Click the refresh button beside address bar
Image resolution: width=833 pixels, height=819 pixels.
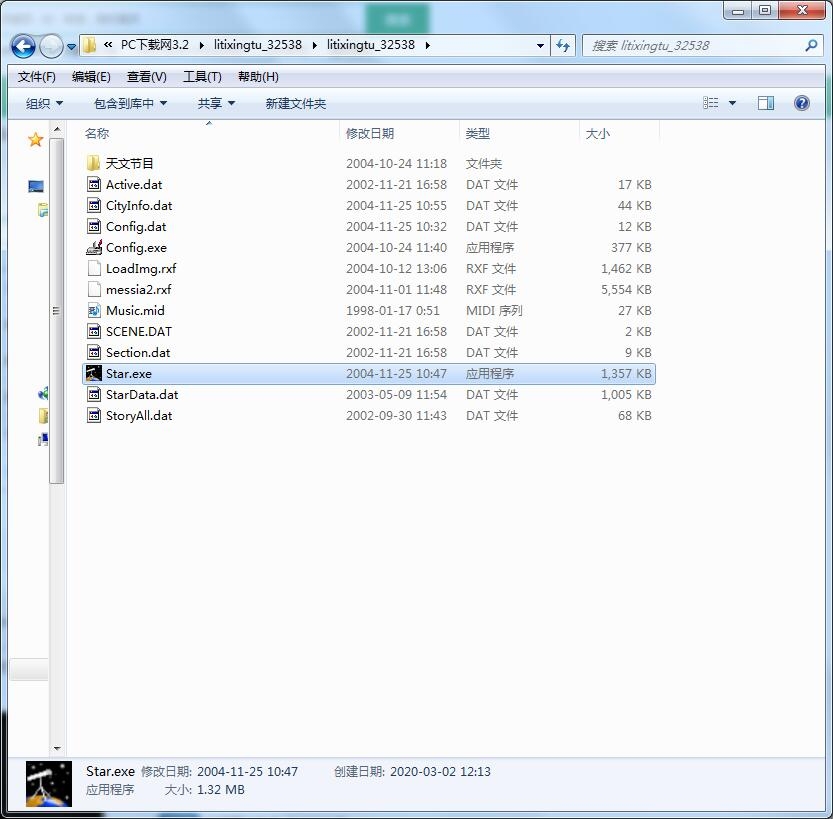(x=563, y=46)
